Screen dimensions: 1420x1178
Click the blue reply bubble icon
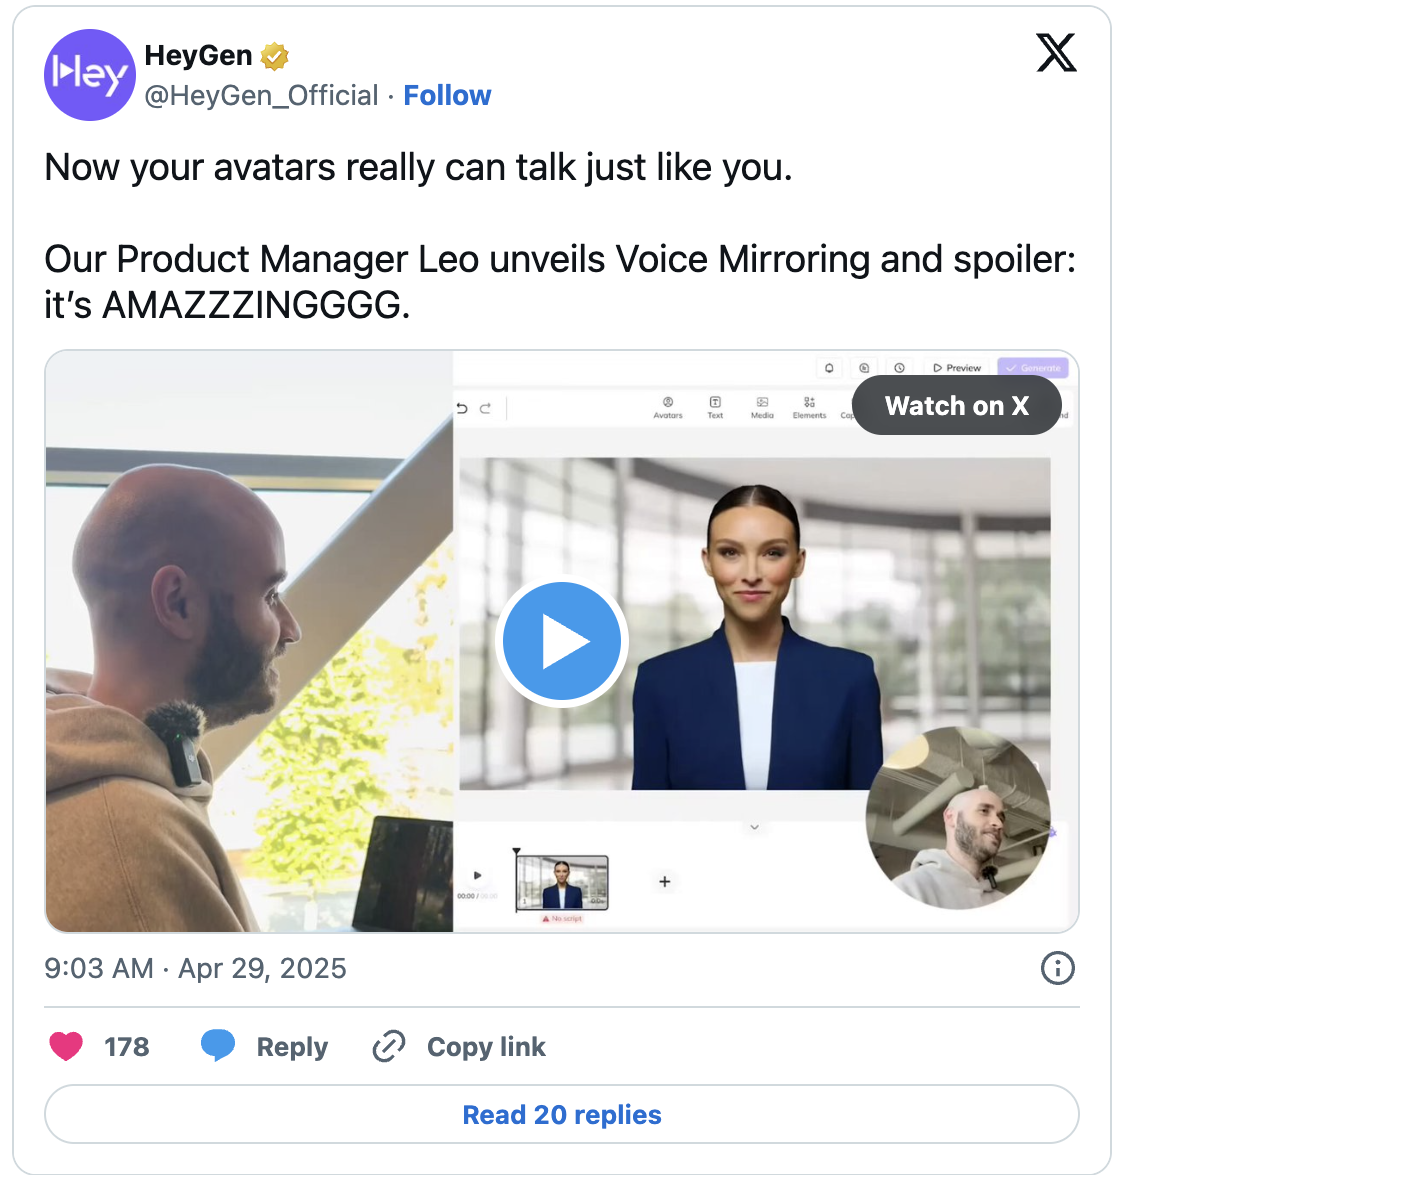[x=218, y=1046]
